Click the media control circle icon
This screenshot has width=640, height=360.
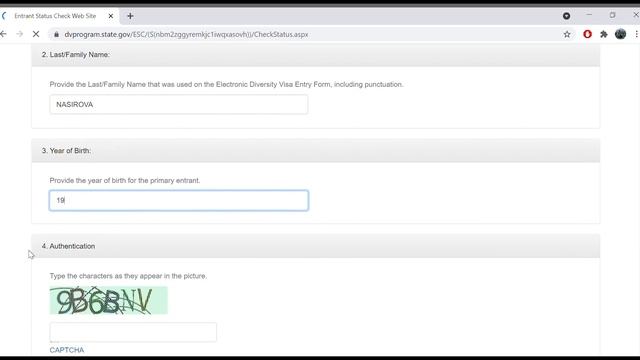pos(567,16)
